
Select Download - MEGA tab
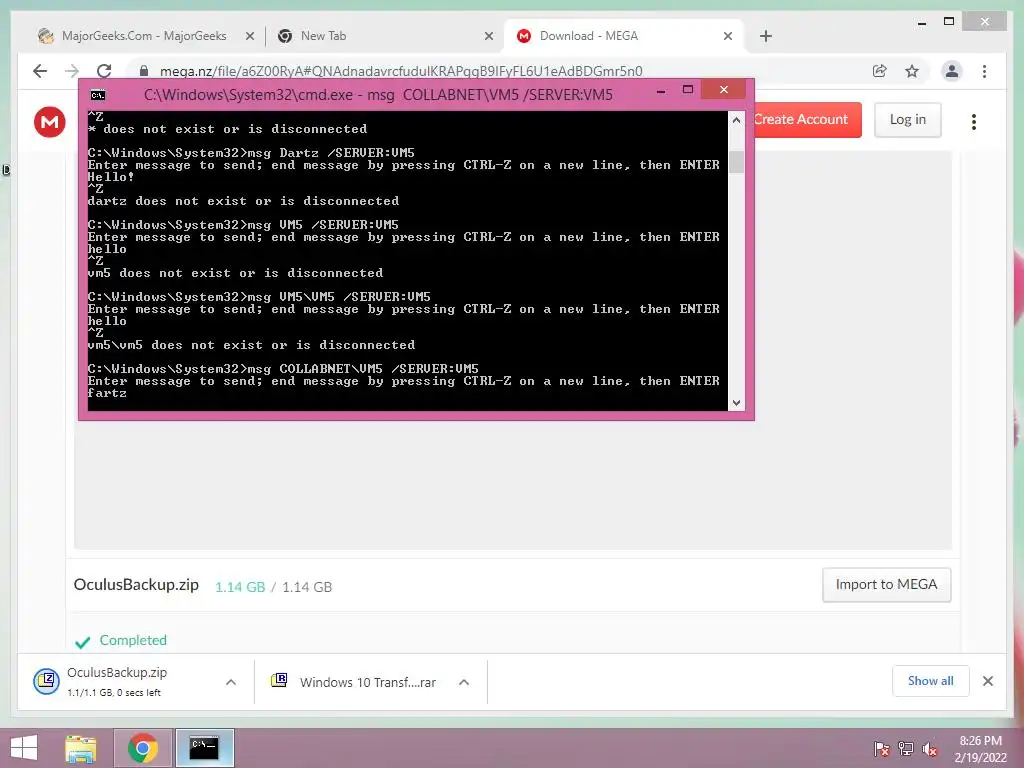(624, 36)
